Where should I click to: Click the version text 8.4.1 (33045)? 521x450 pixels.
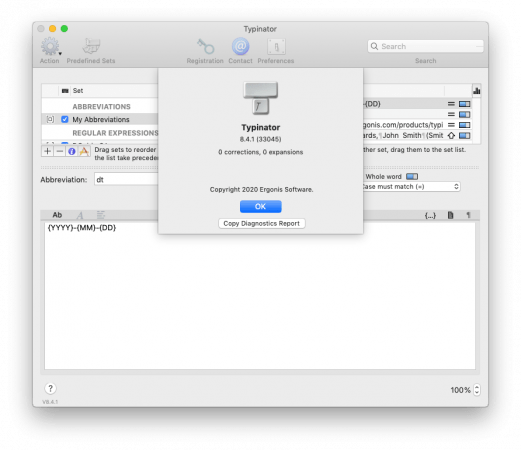[x=260, y=139]
